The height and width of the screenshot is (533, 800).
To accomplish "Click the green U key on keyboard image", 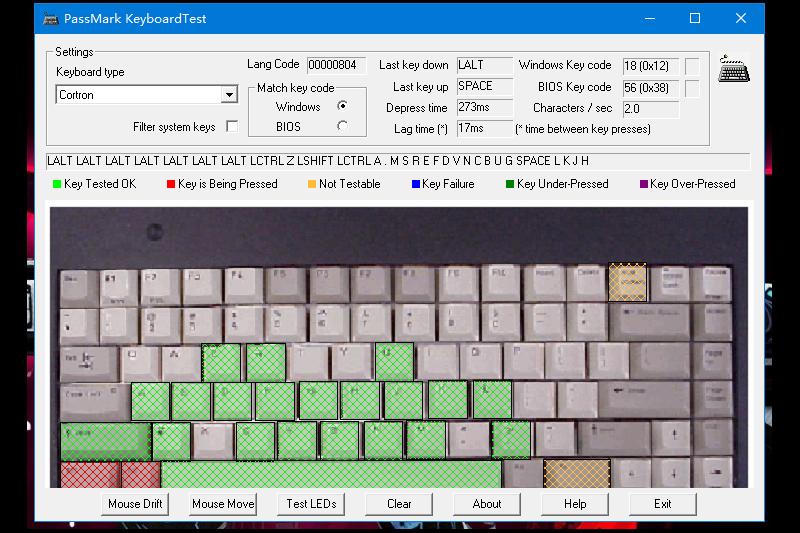I will (x=394, y=362).
